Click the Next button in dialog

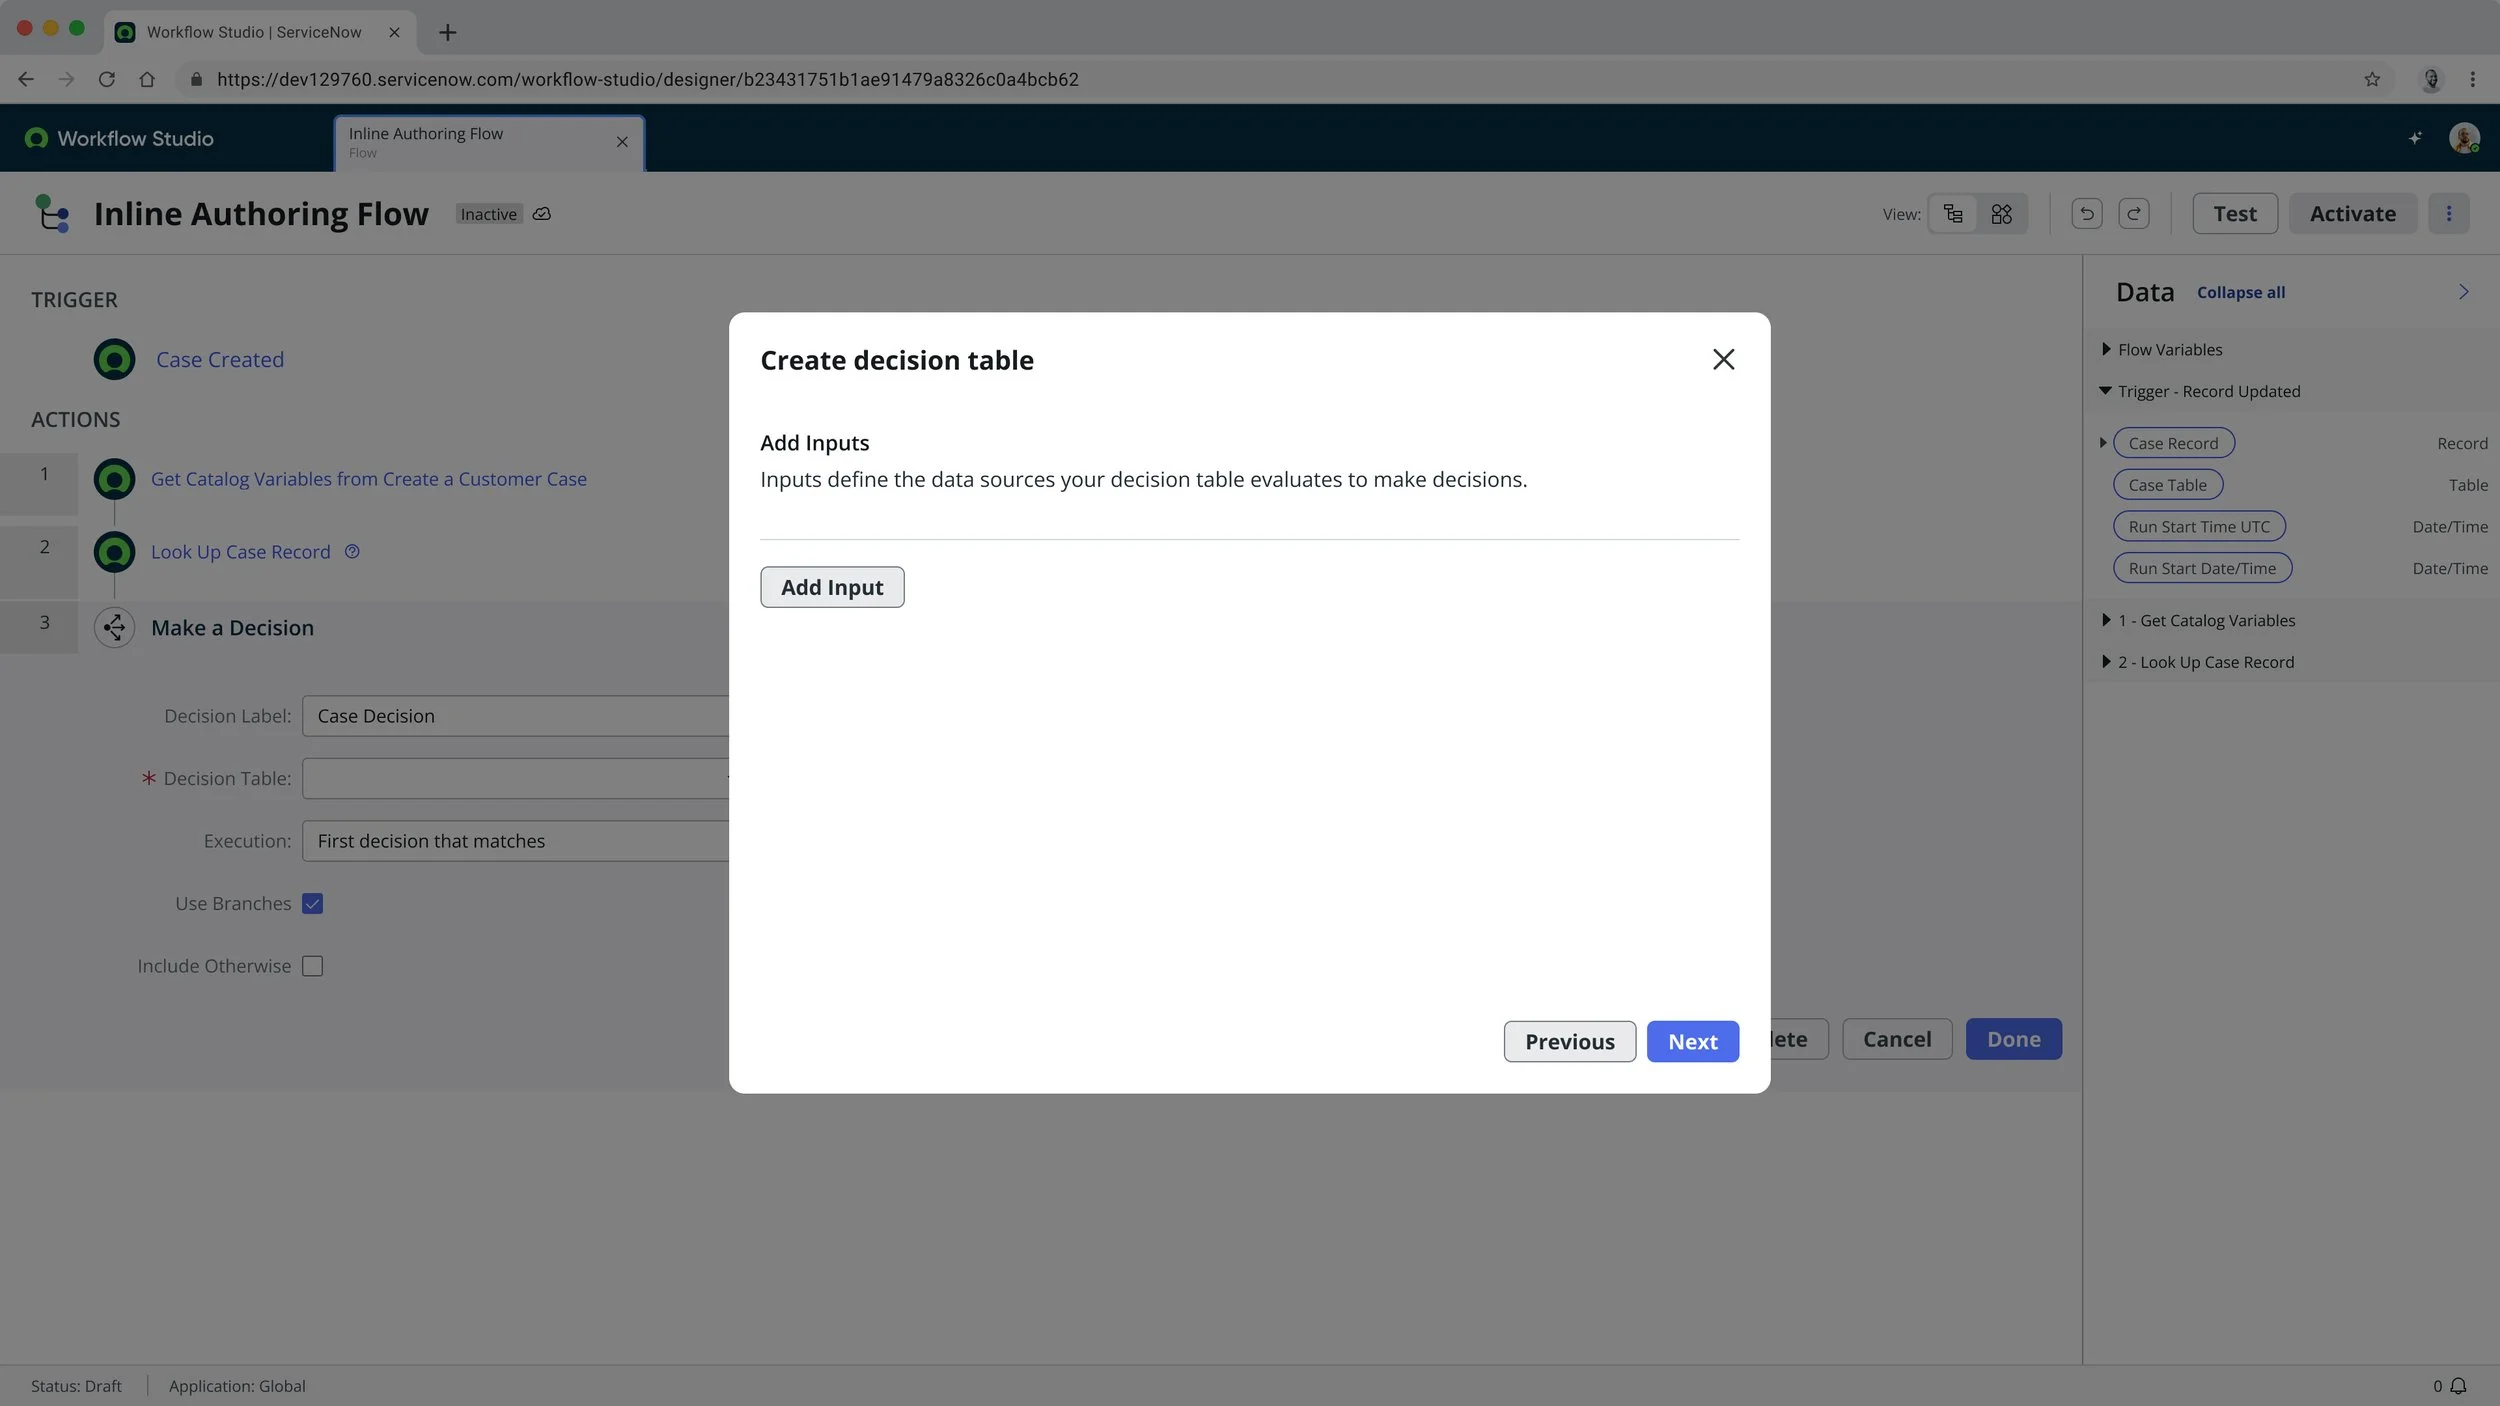pyautogui.click(x=1691, y=1041)
